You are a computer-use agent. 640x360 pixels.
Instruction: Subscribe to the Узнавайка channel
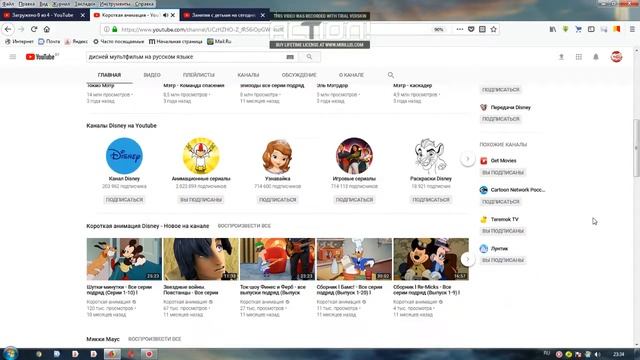tap(278, 200)
